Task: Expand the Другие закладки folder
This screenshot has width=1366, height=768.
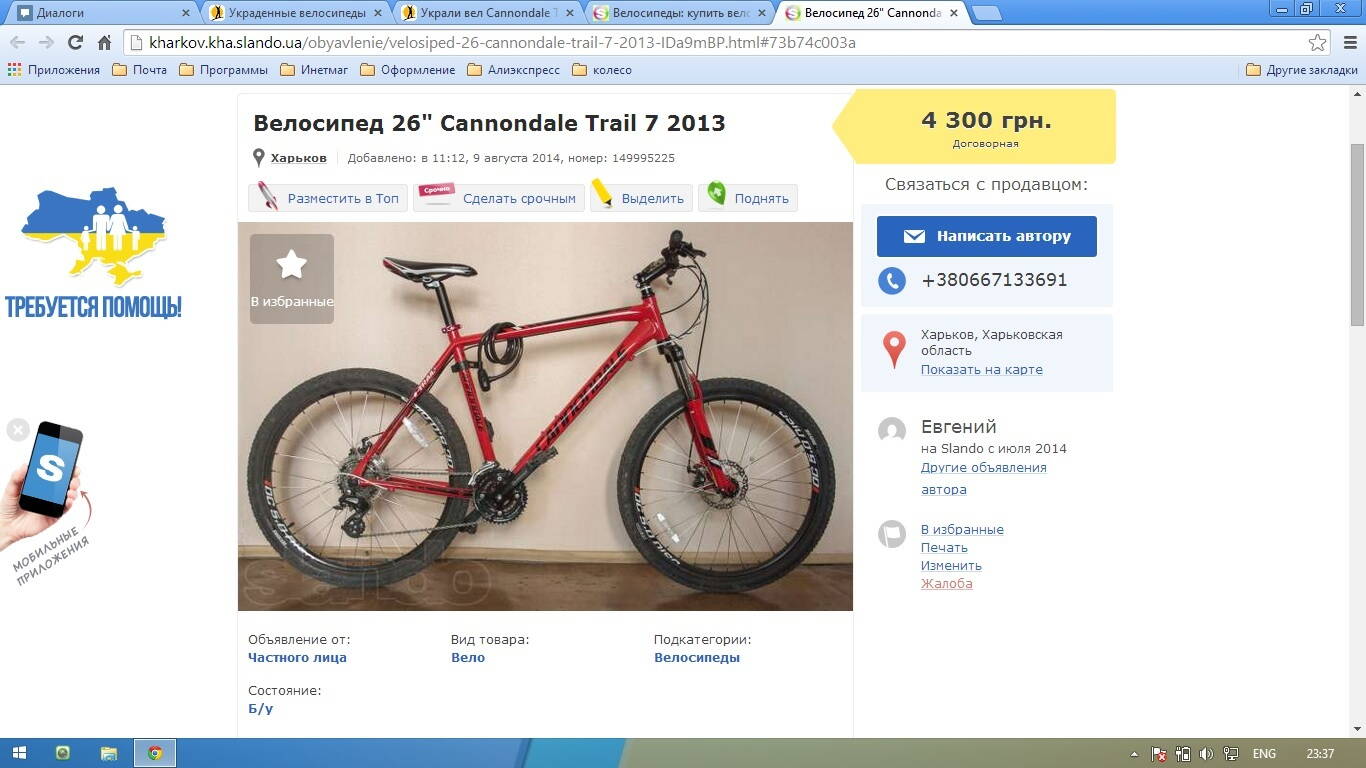Action: [x=1302, y=70]
